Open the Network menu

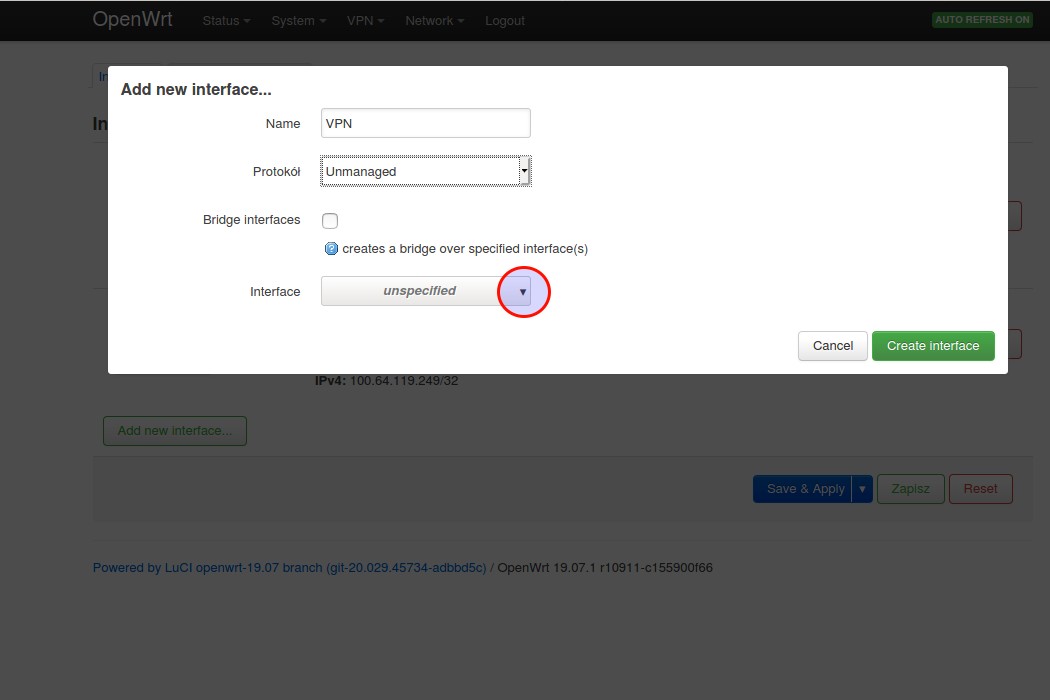(x=435, y=21)
